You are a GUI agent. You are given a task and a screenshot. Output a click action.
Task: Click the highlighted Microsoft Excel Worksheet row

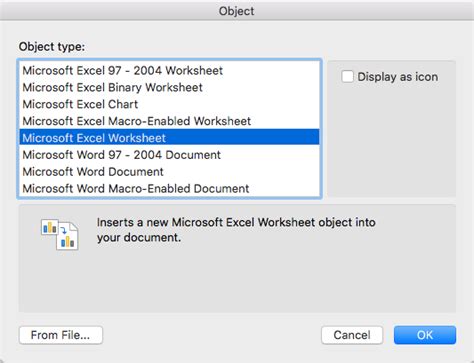pos(169,138)
